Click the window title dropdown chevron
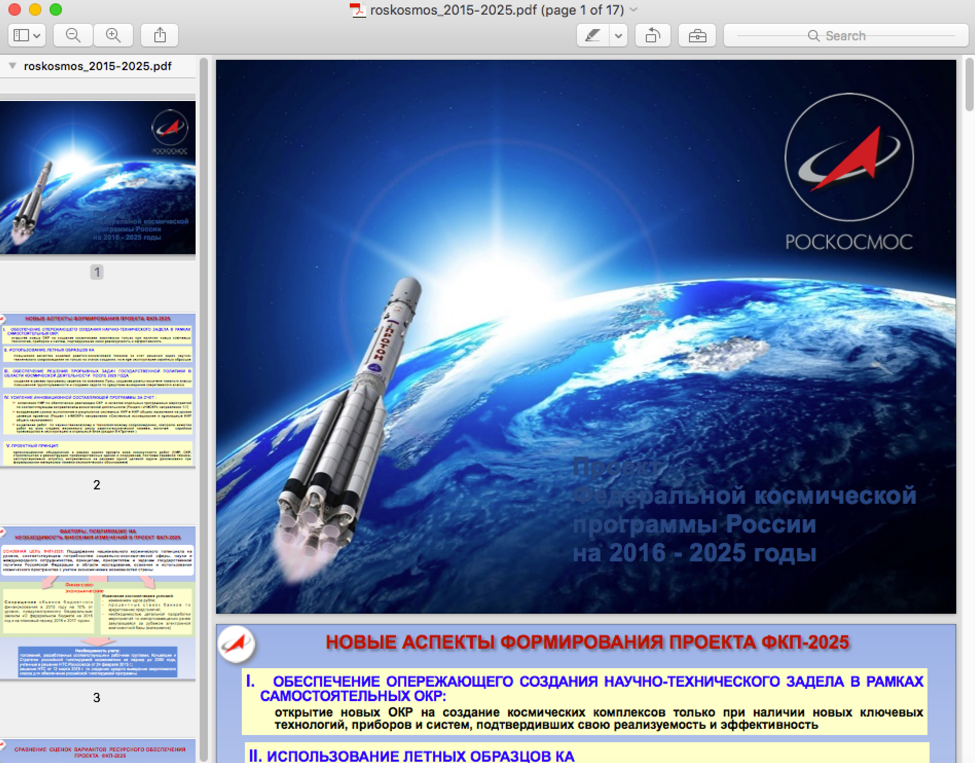This screenshot has width=975, height=763. tap(634, 9)
